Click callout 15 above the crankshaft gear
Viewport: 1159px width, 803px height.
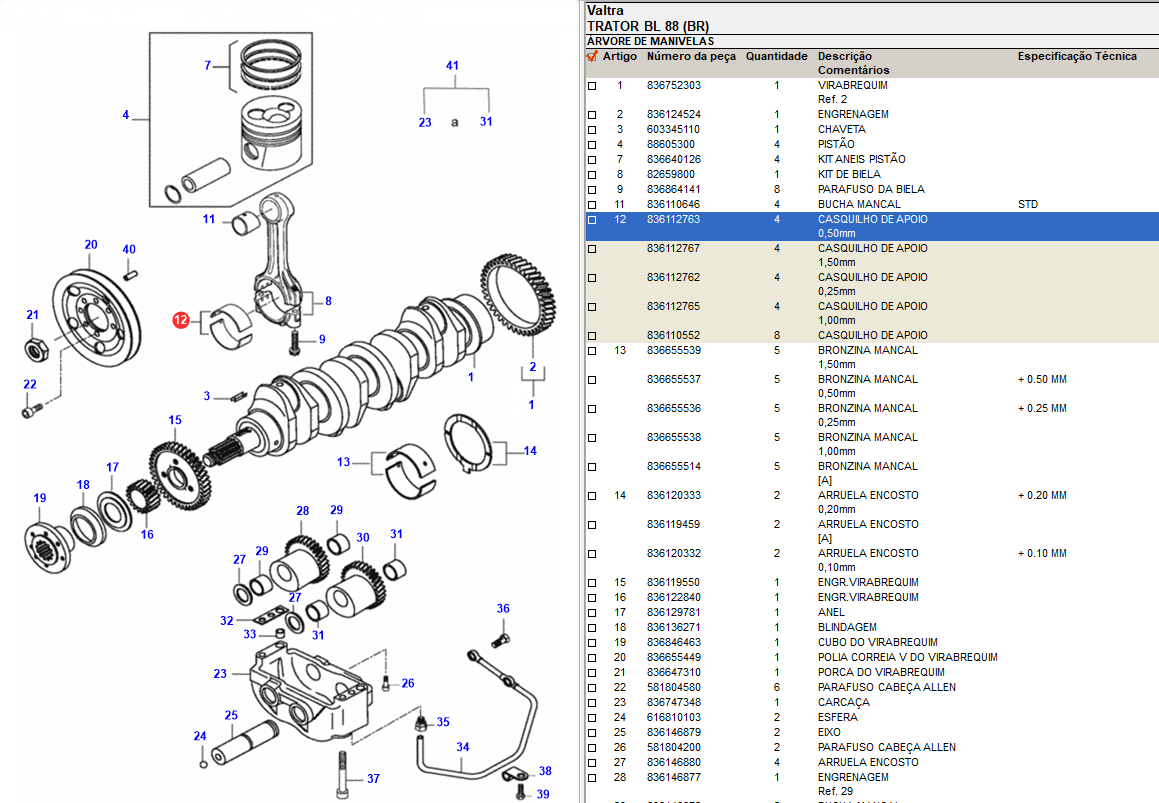(175, 420)
